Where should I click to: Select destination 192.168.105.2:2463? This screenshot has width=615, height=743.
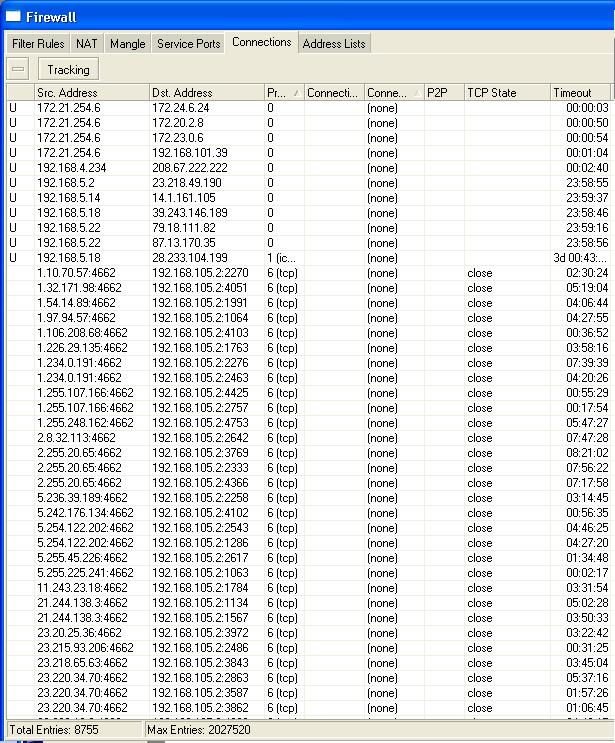pyautogui.click(x=200, y=378)
